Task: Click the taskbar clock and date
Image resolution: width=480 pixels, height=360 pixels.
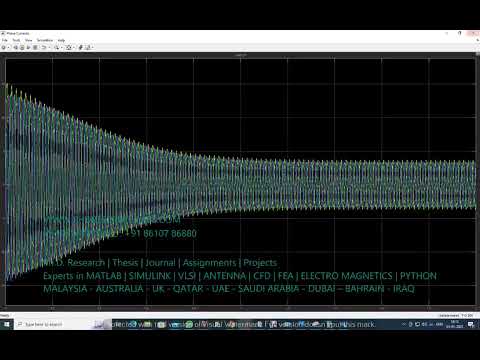Action: coord(455,324)
